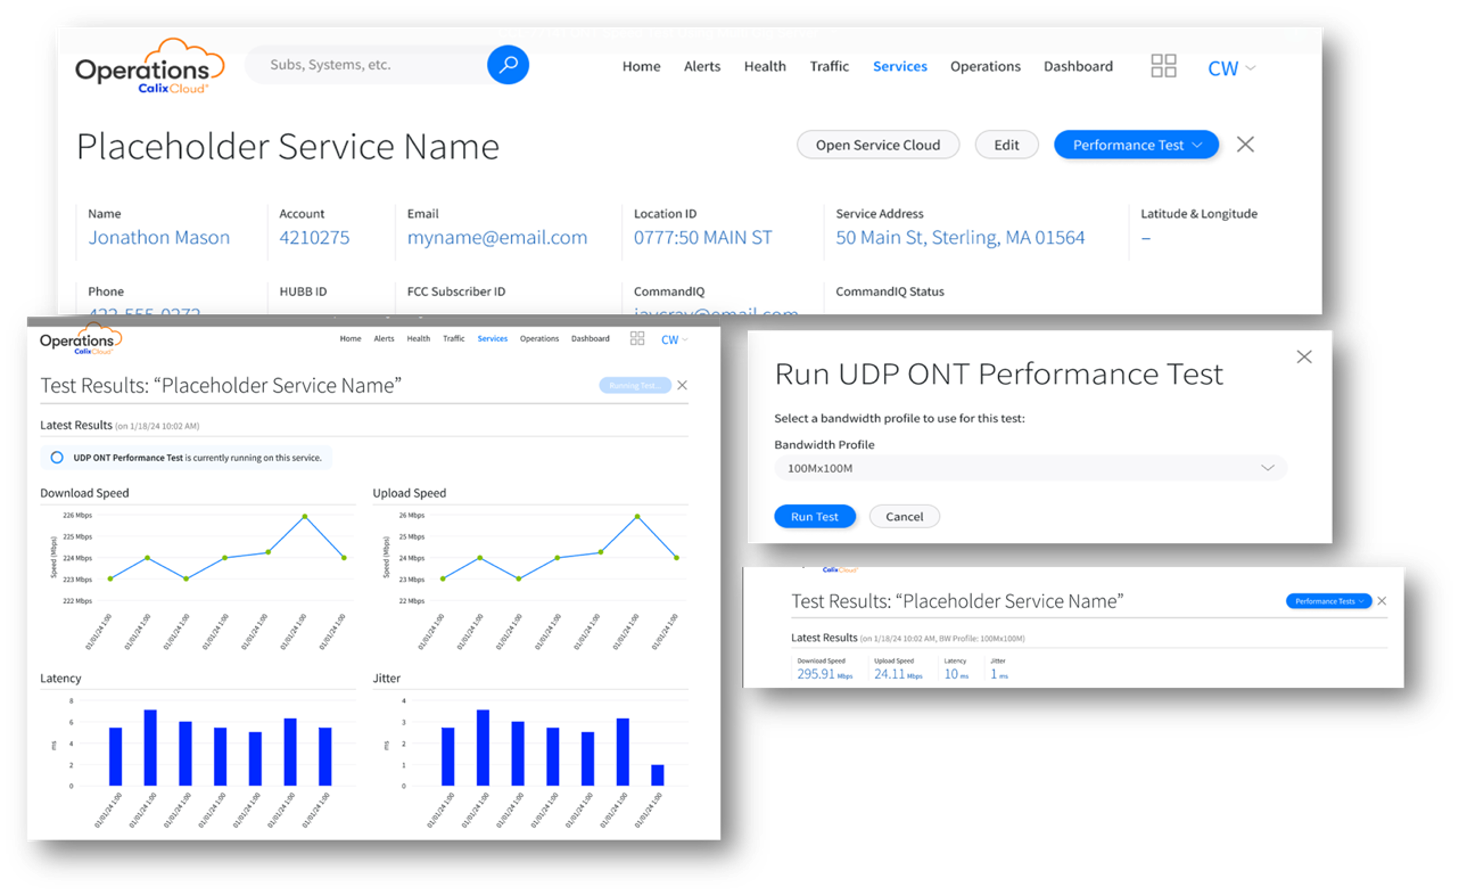The height and width of the screenshot is (895, 1459).
Task: Click the Jitter chart title
Action: pyautogui.click(x=386, y=678)
